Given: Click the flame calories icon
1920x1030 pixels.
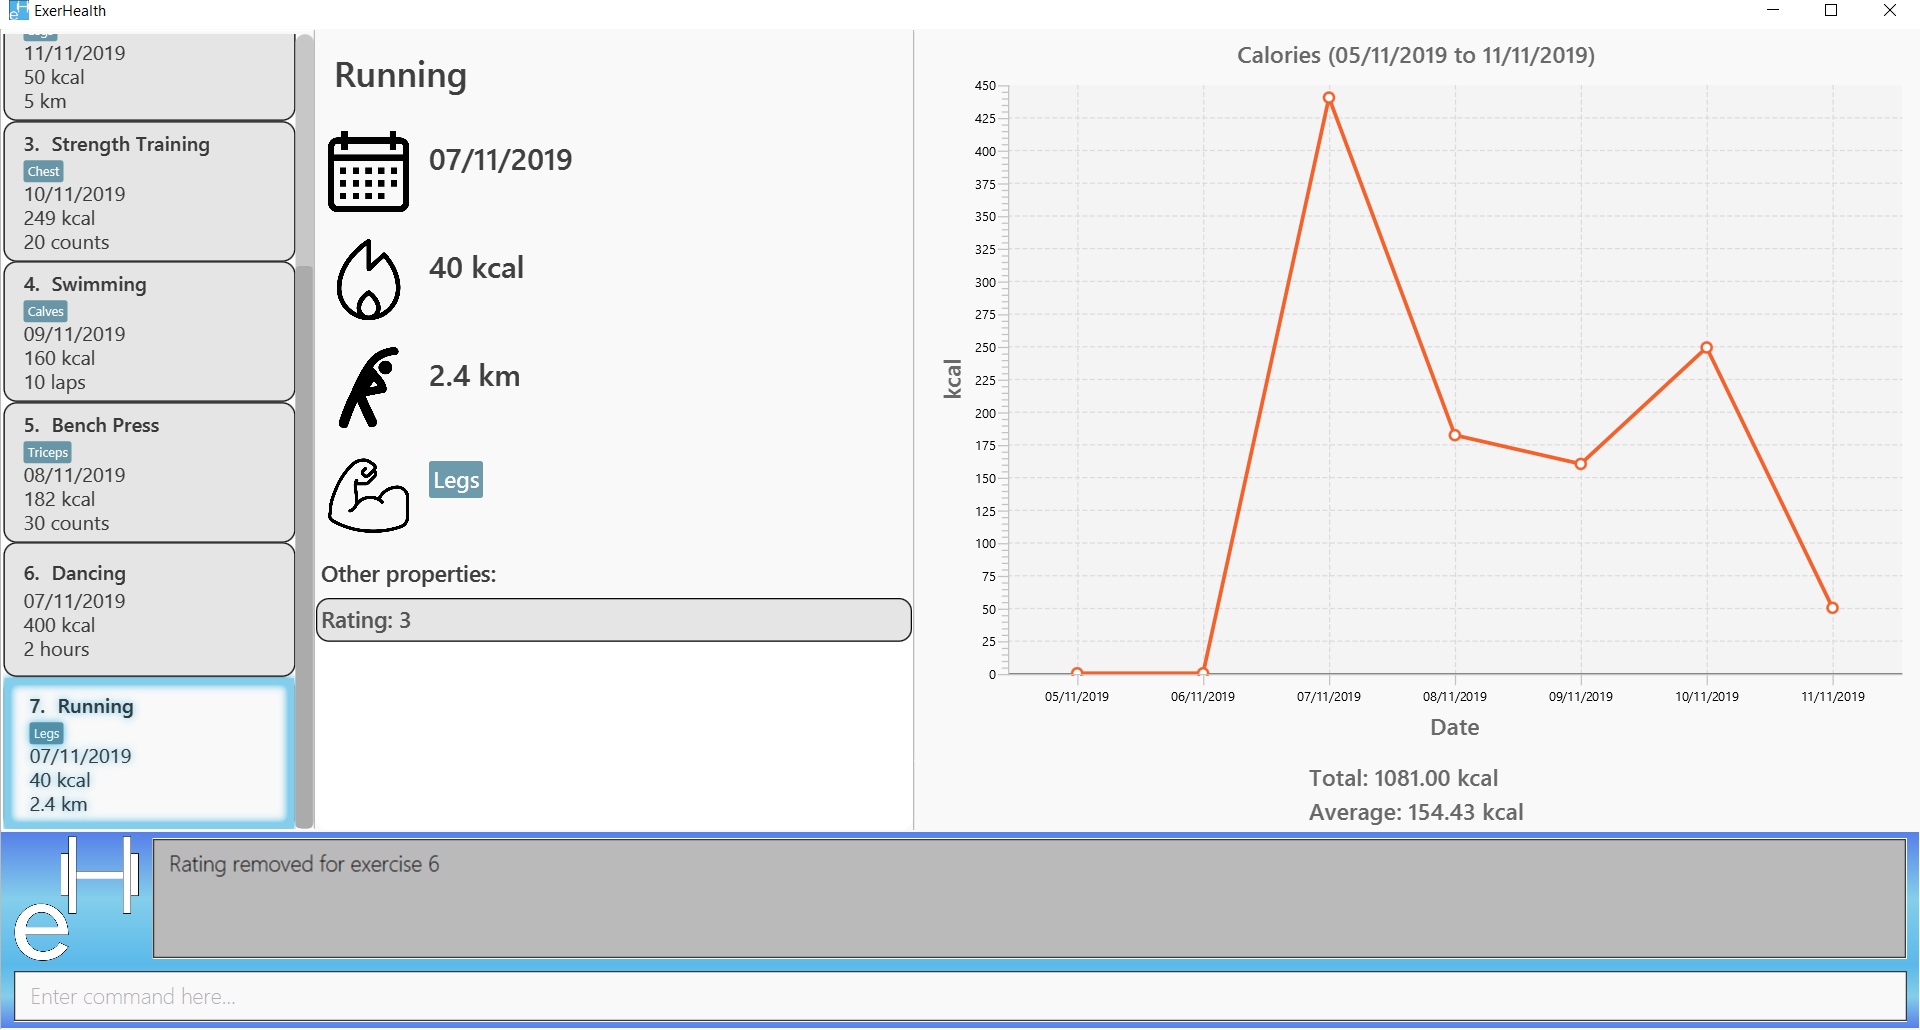Looking at the screenshot, I should (x=368, y=279).
